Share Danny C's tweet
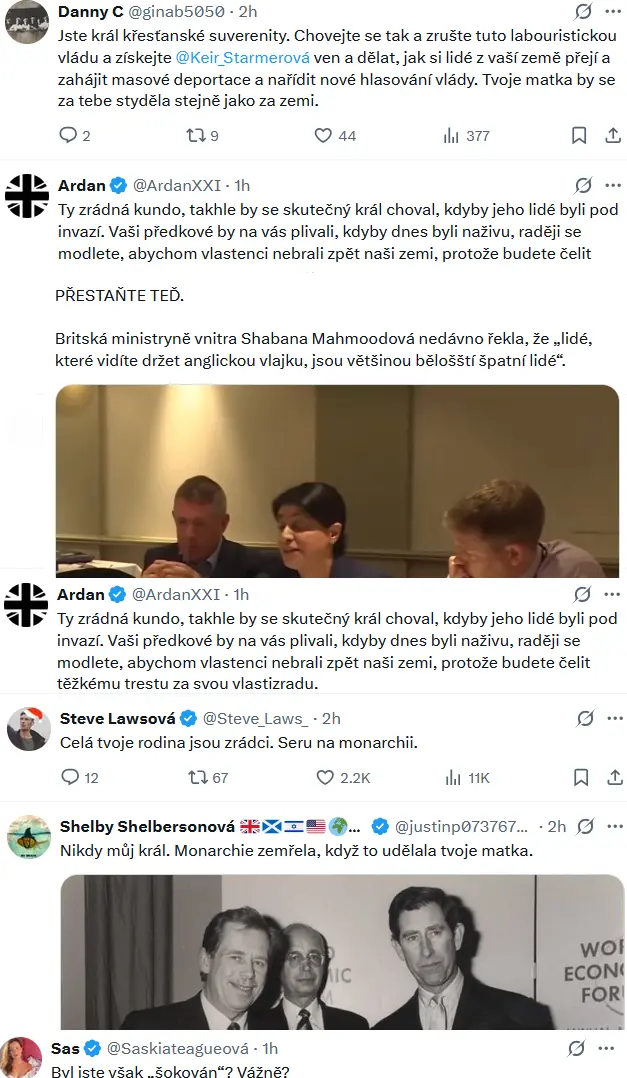The image size is (627, 1078). [613, 135]
